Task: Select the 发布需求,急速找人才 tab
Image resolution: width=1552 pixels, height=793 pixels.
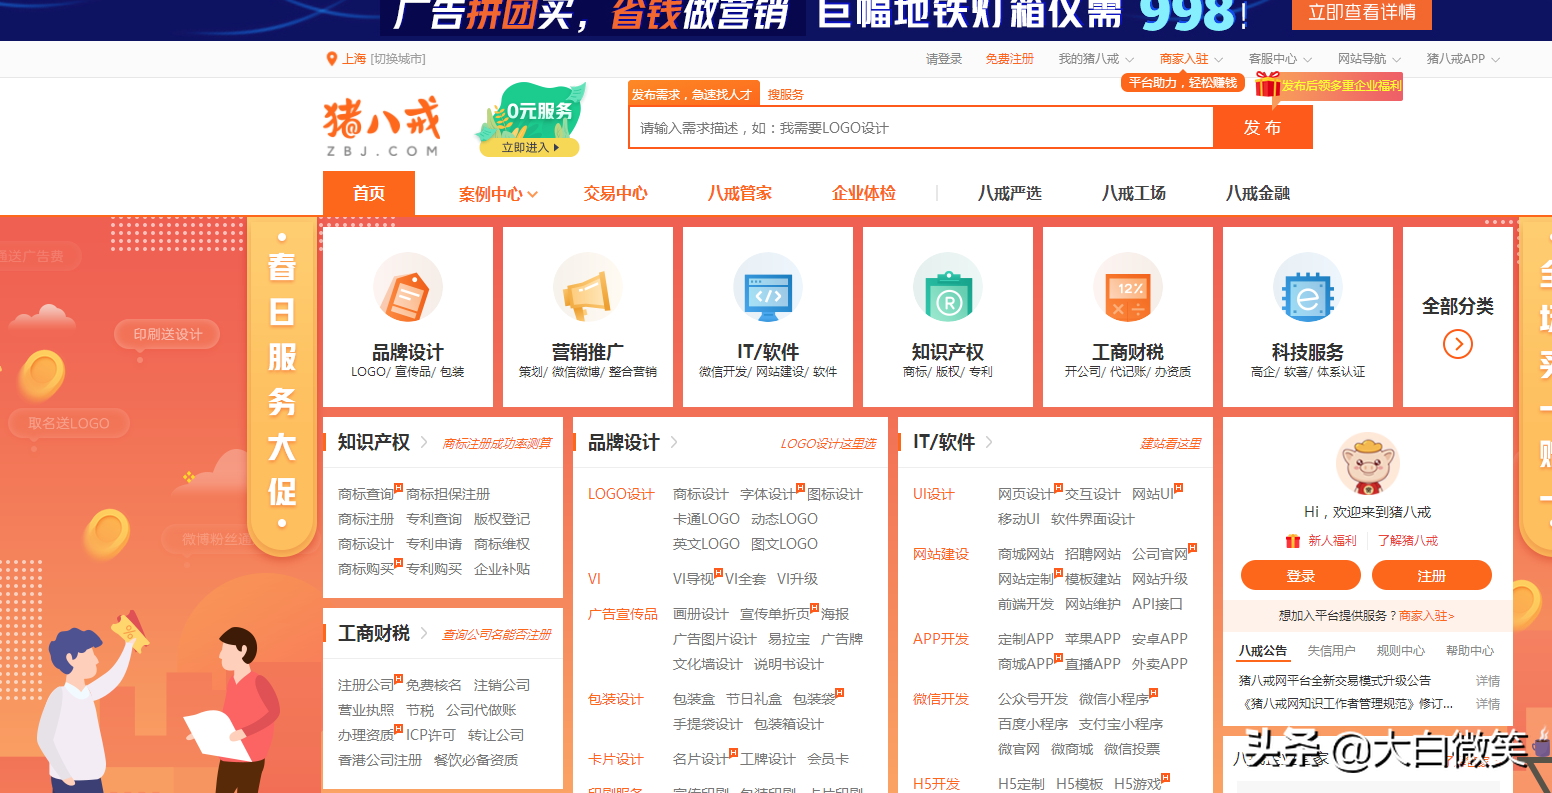Action: (x=693, y=94)
